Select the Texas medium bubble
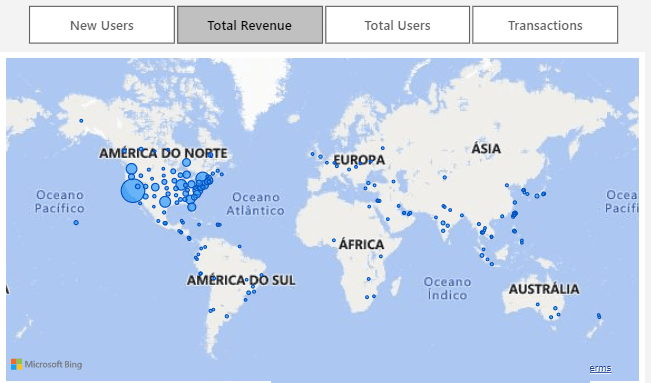 [x=165, y=202]
